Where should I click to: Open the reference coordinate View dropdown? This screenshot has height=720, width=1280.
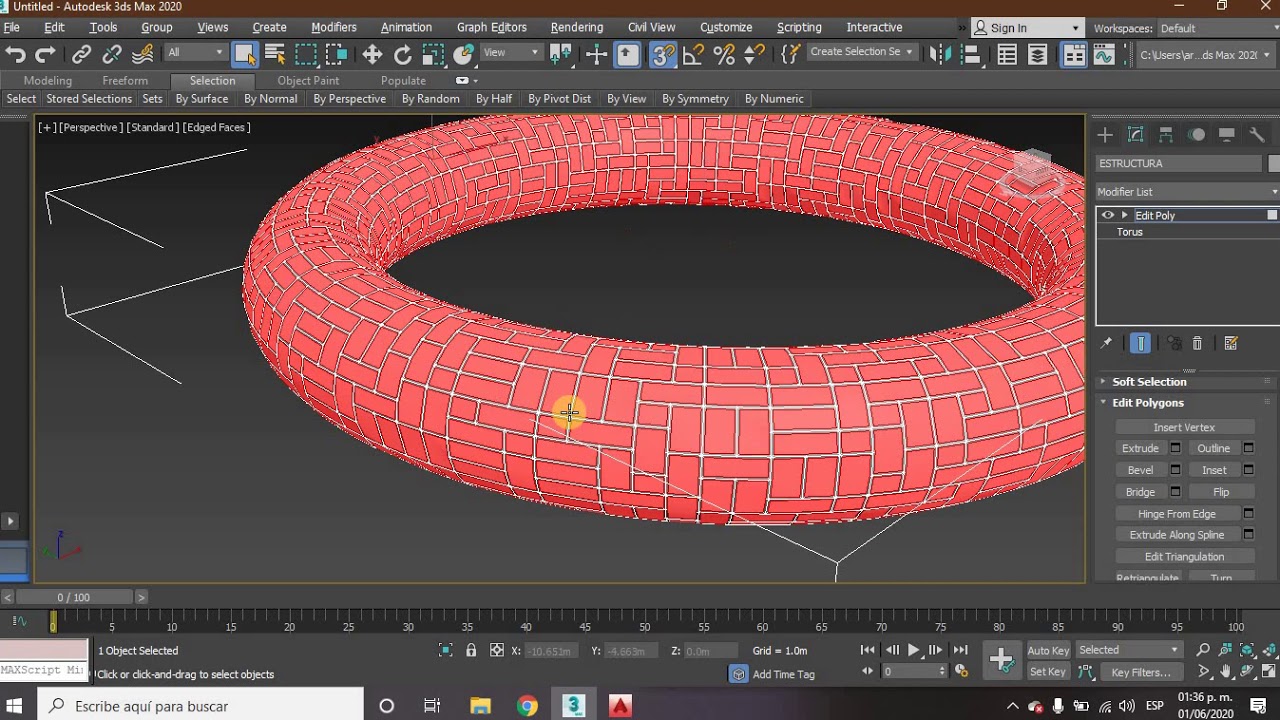[511, 53]
